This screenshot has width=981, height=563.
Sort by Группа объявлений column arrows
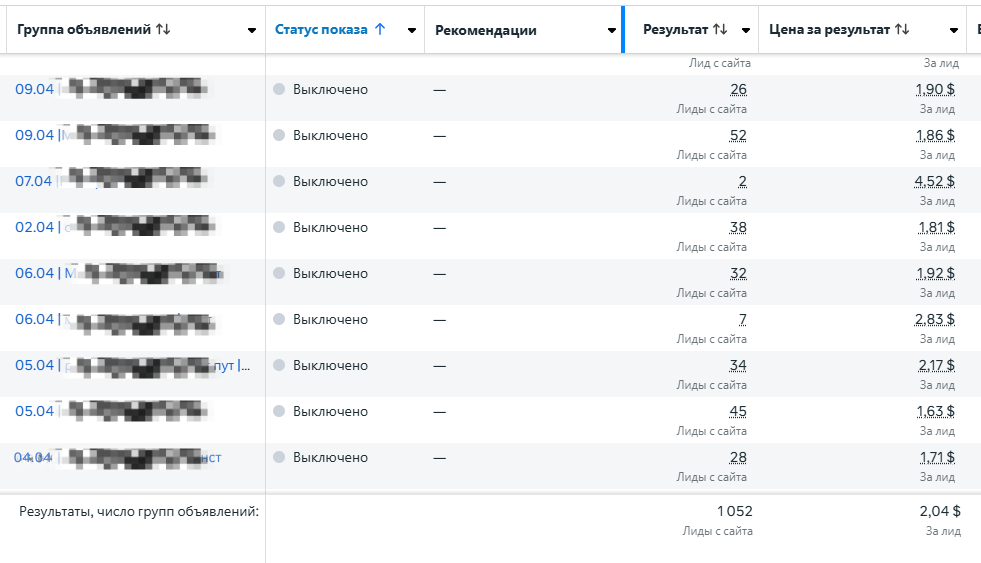(x=163, y=29)
